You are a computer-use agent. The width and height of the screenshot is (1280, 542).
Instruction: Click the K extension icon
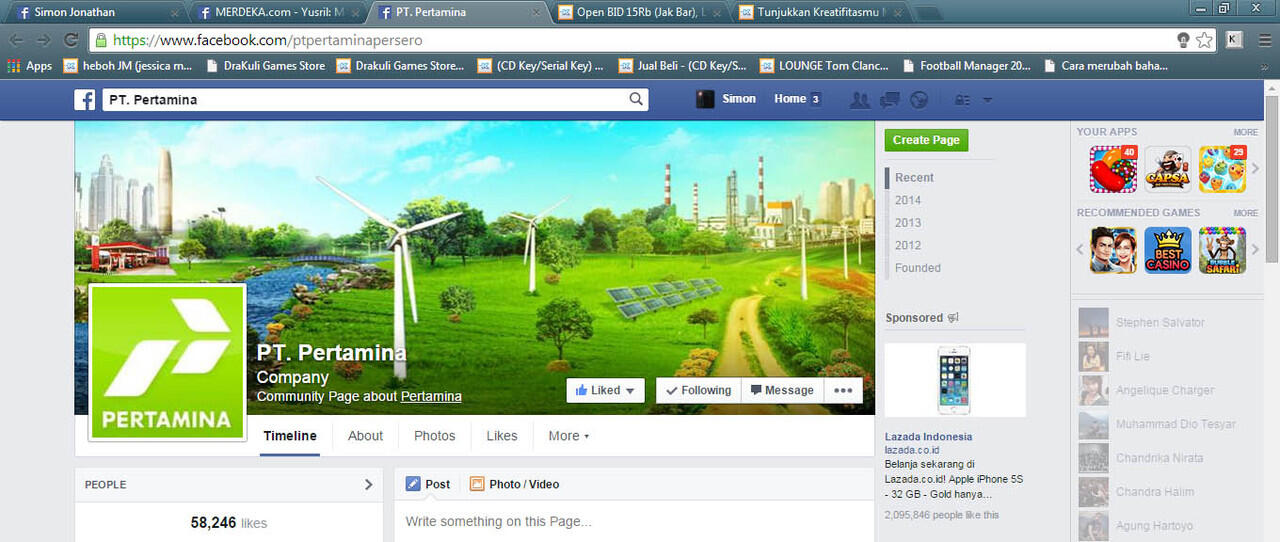tap(1234, 40)
